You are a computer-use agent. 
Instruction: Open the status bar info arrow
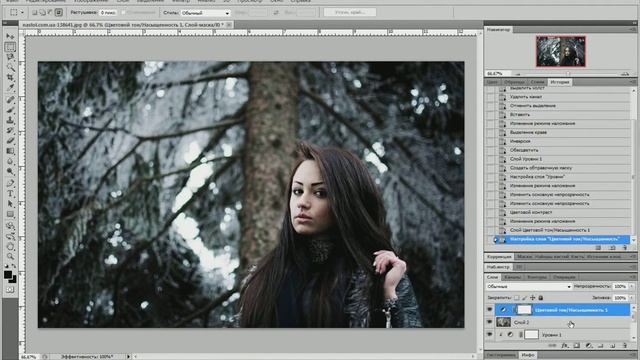(128, 357)
